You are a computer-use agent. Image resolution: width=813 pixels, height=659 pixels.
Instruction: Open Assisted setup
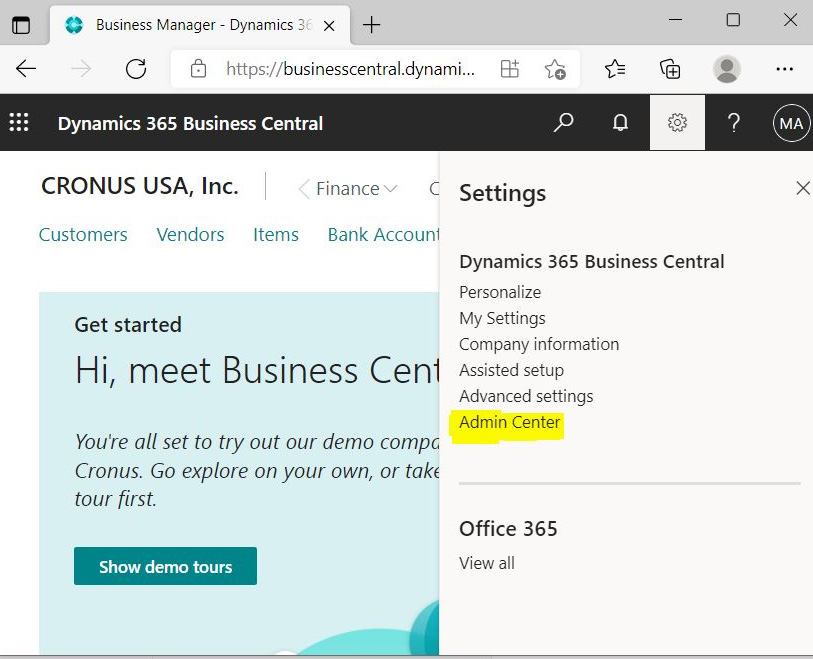pyautogui.click(x=511, y=370)
